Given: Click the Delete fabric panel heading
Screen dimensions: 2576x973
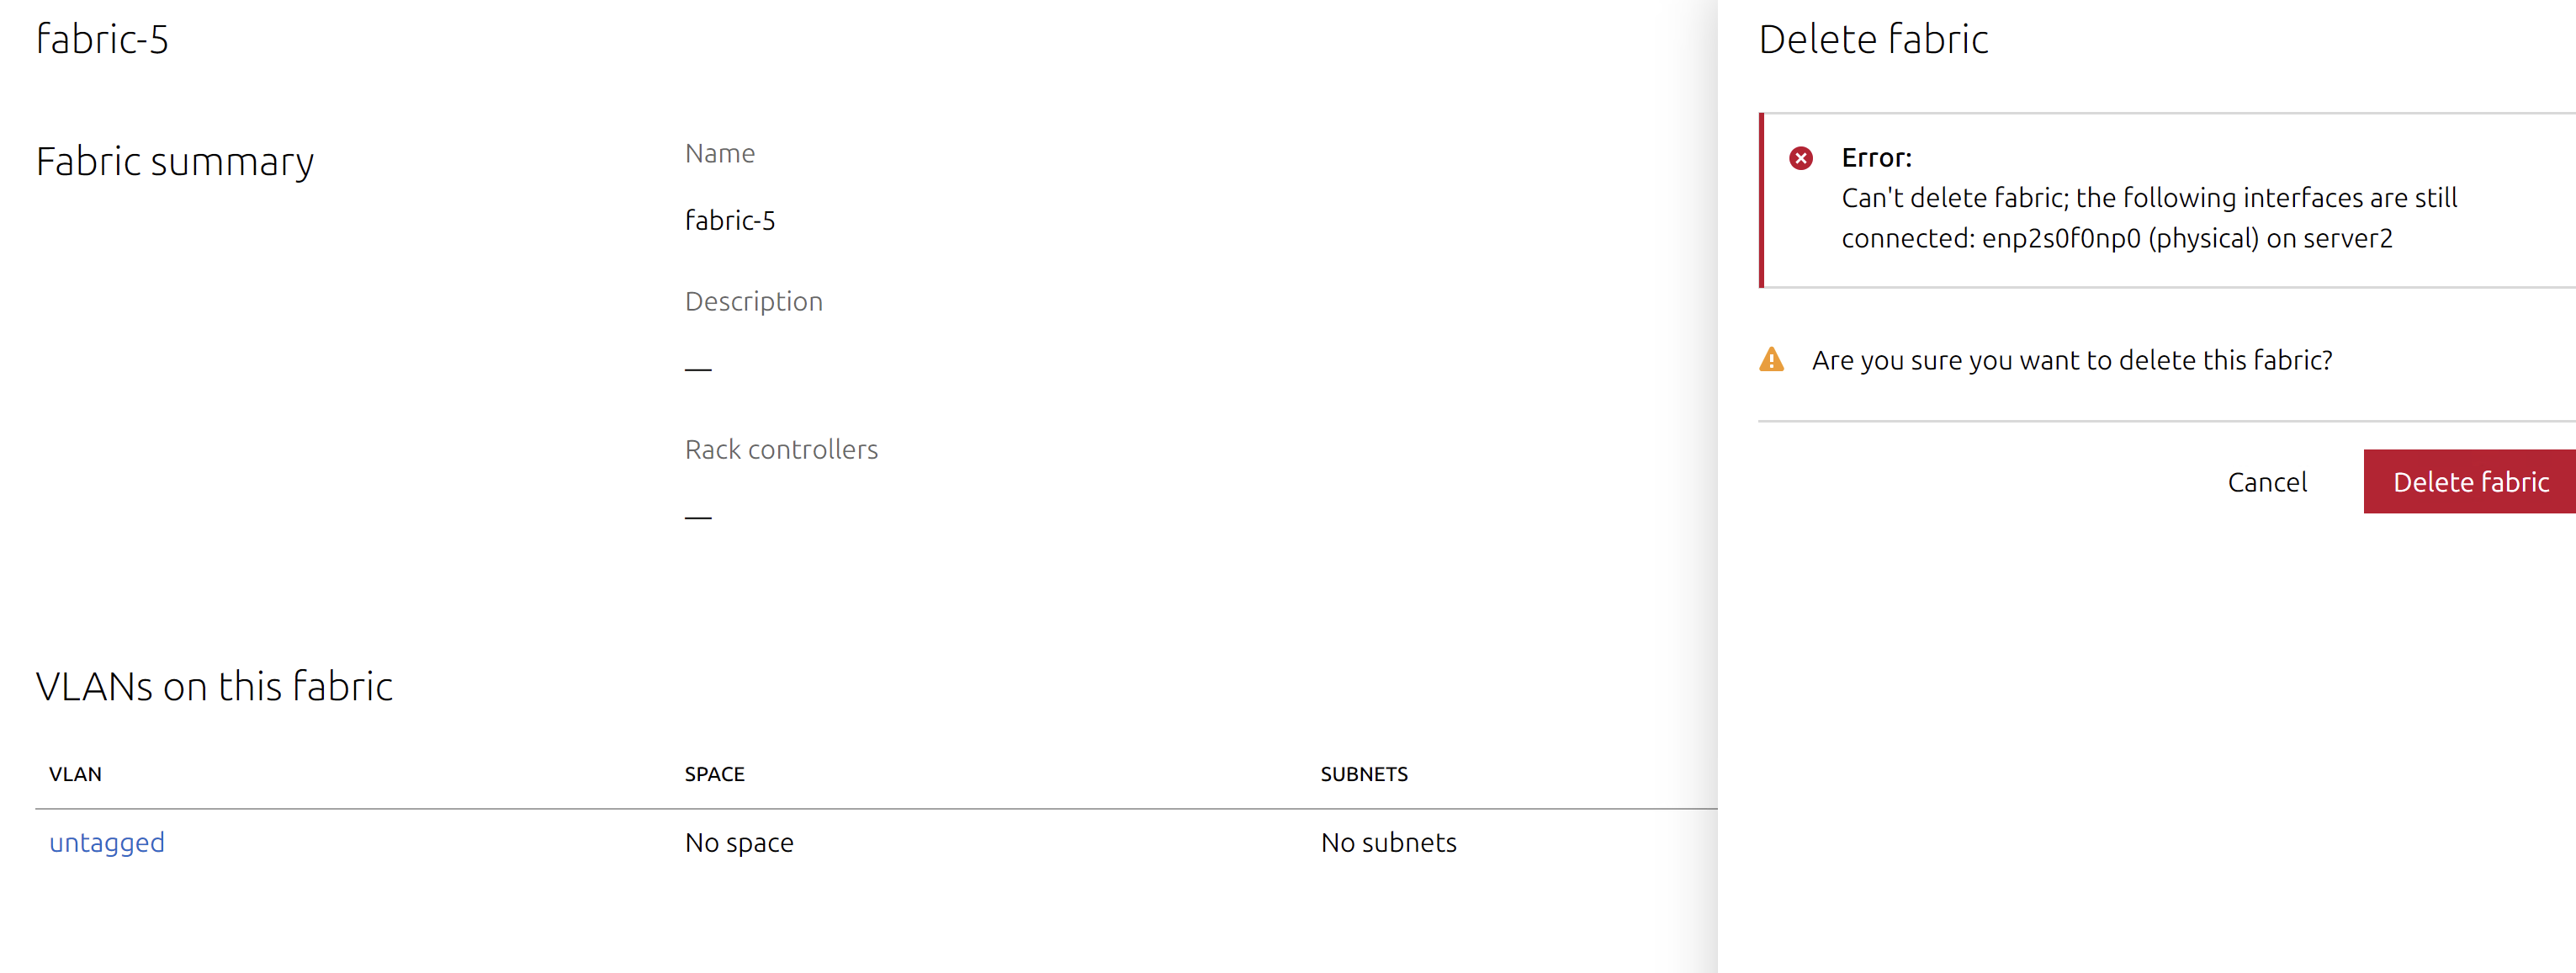Looking at the screenshot, I should [x=1872, y=40].
